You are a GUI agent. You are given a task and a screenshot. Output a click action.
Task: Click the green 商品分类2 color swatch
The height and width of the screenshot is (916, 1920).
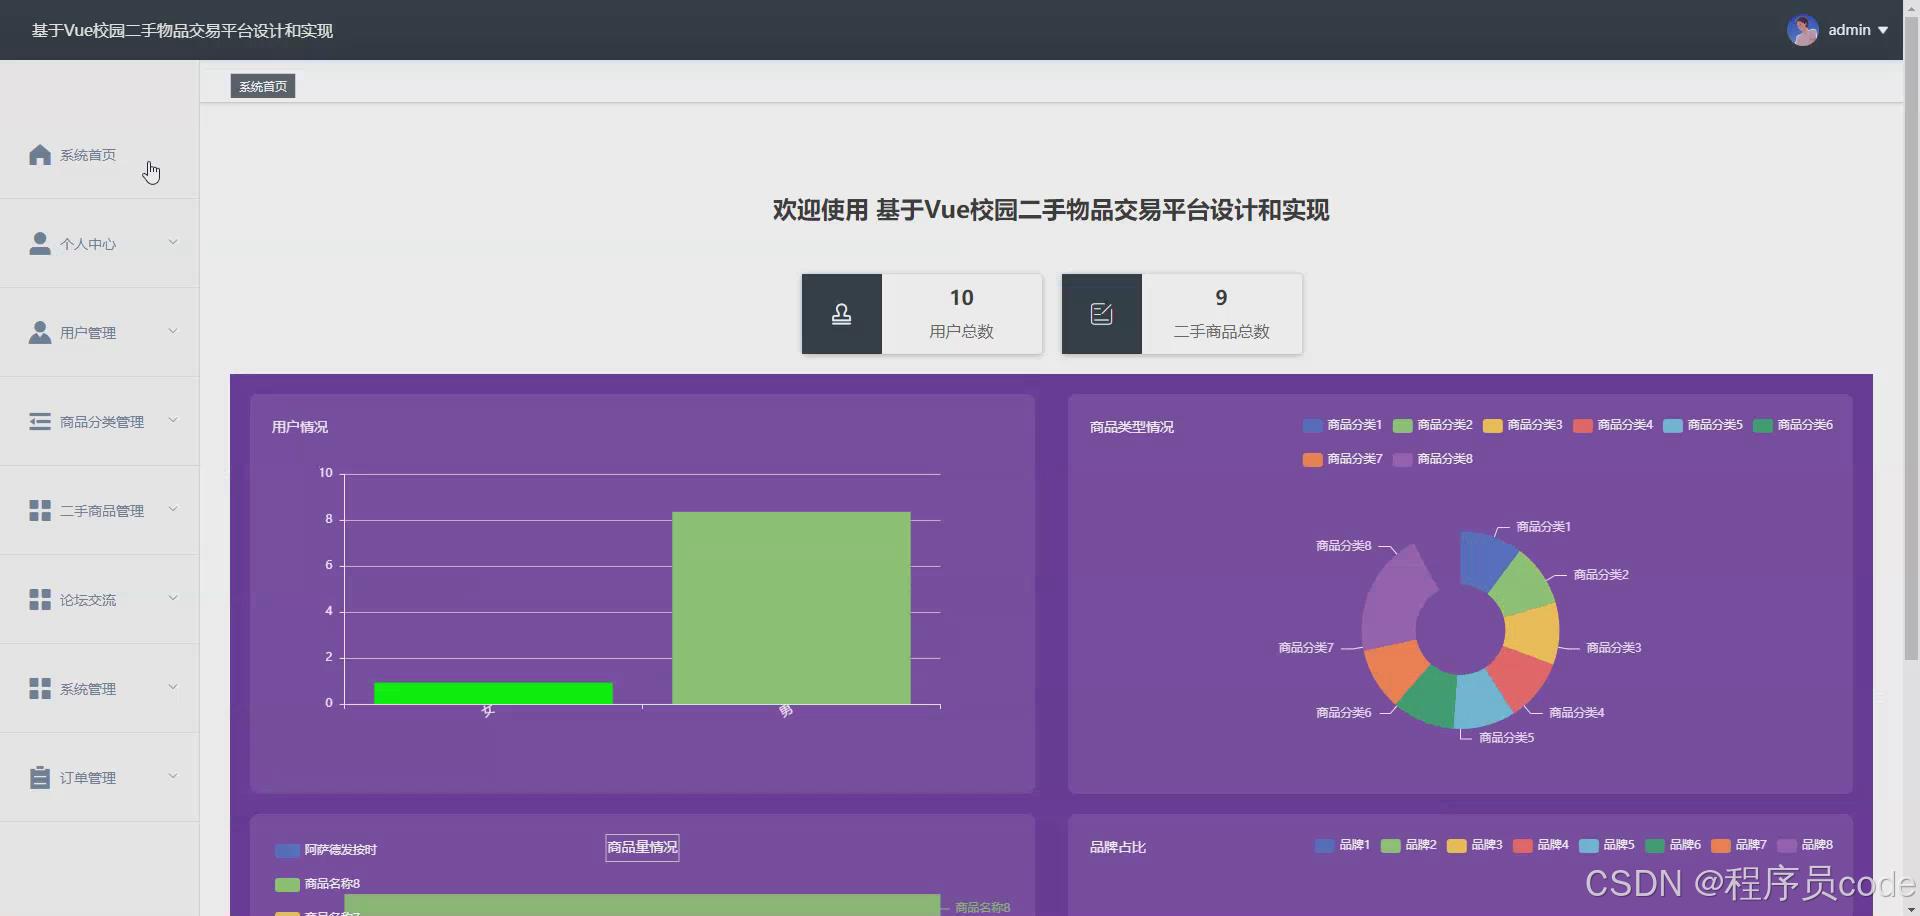[1402, 425]
